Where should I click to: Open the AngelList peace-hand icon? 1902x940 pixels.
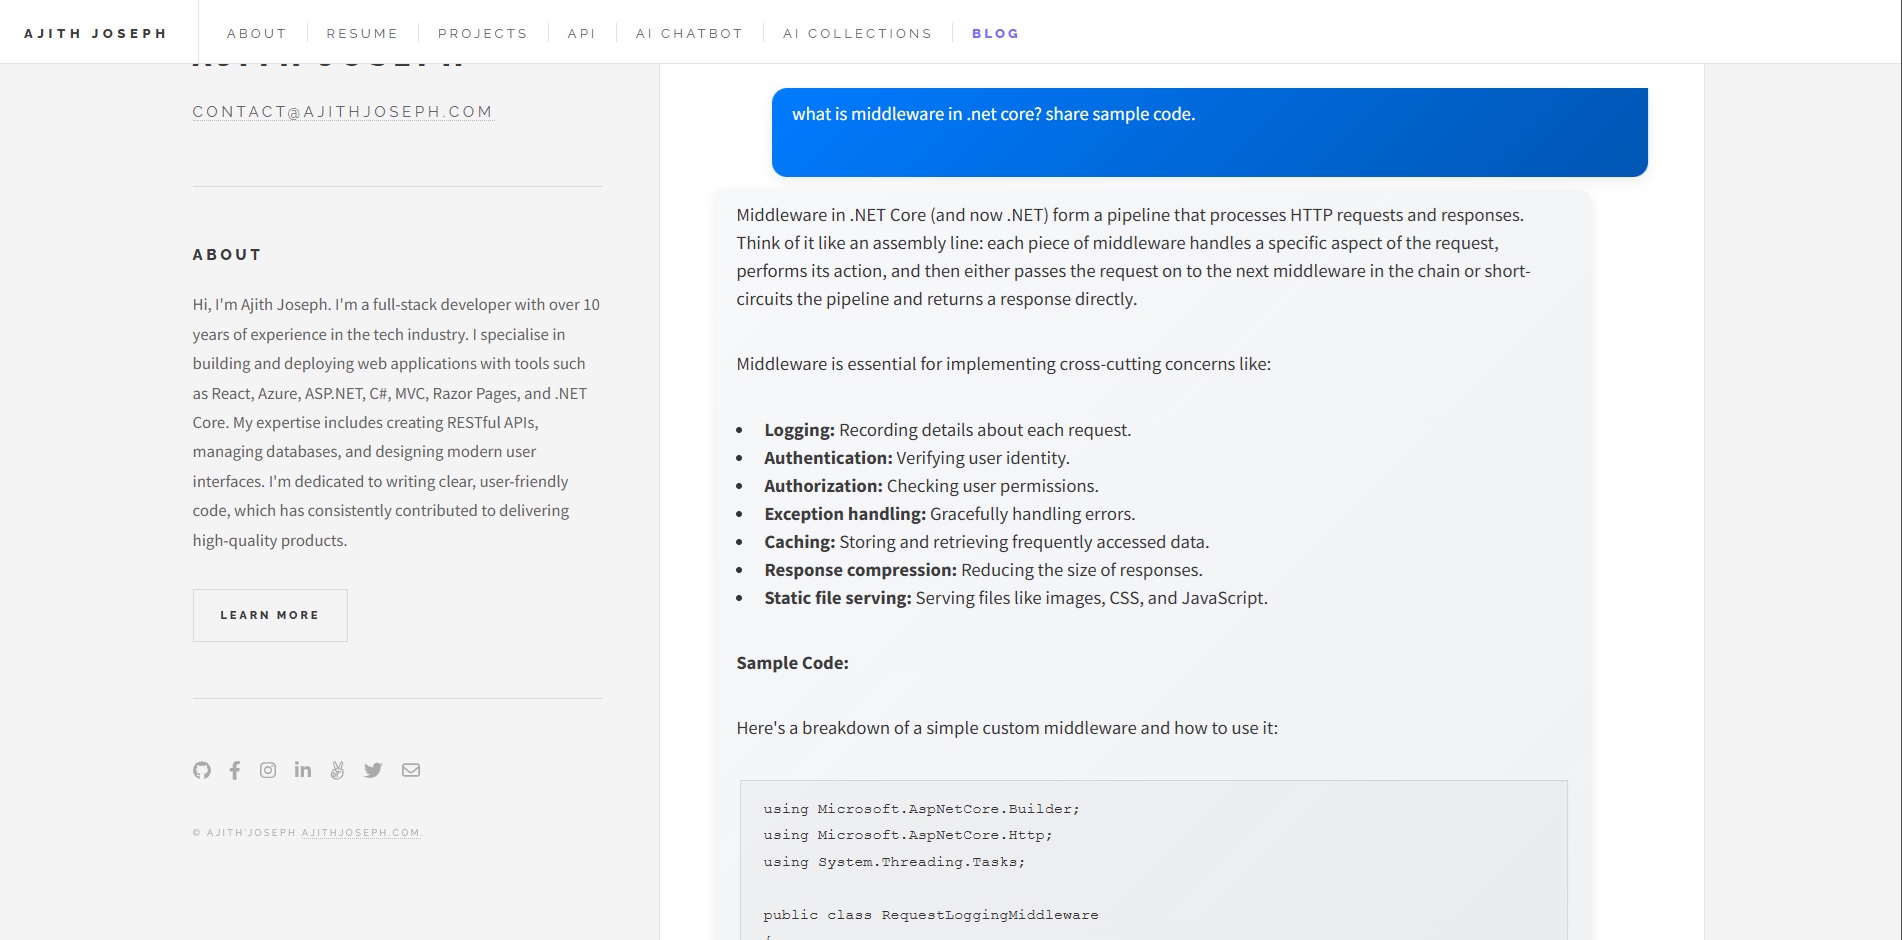click(x=337, y=770)
